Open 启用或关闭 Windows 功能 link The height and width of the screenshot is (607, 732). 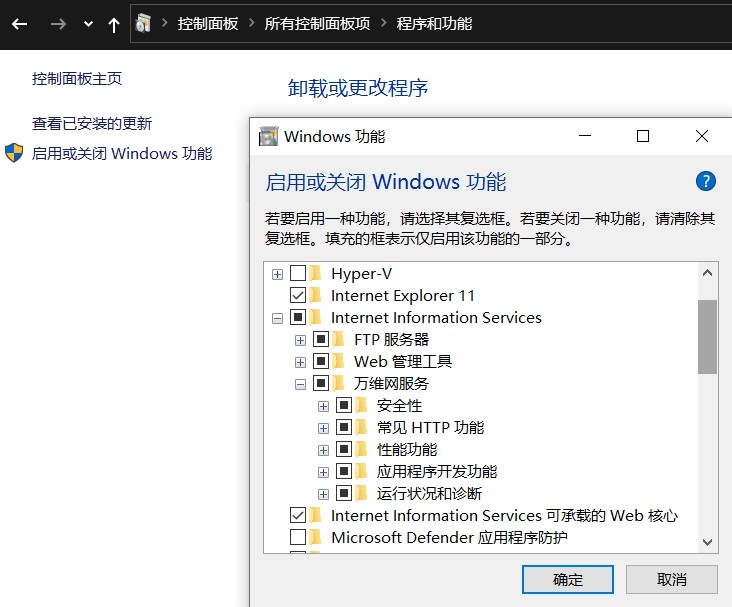point(122,153)
